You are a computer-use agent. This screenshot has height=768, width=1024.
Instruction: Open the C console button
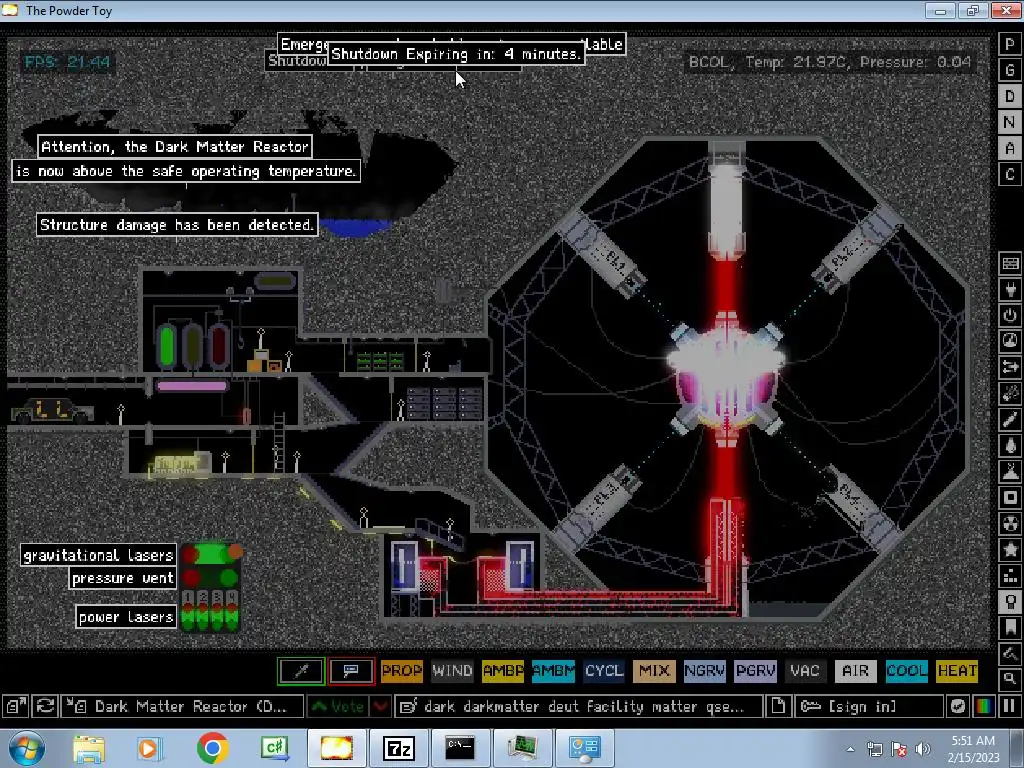point(1010,174)
